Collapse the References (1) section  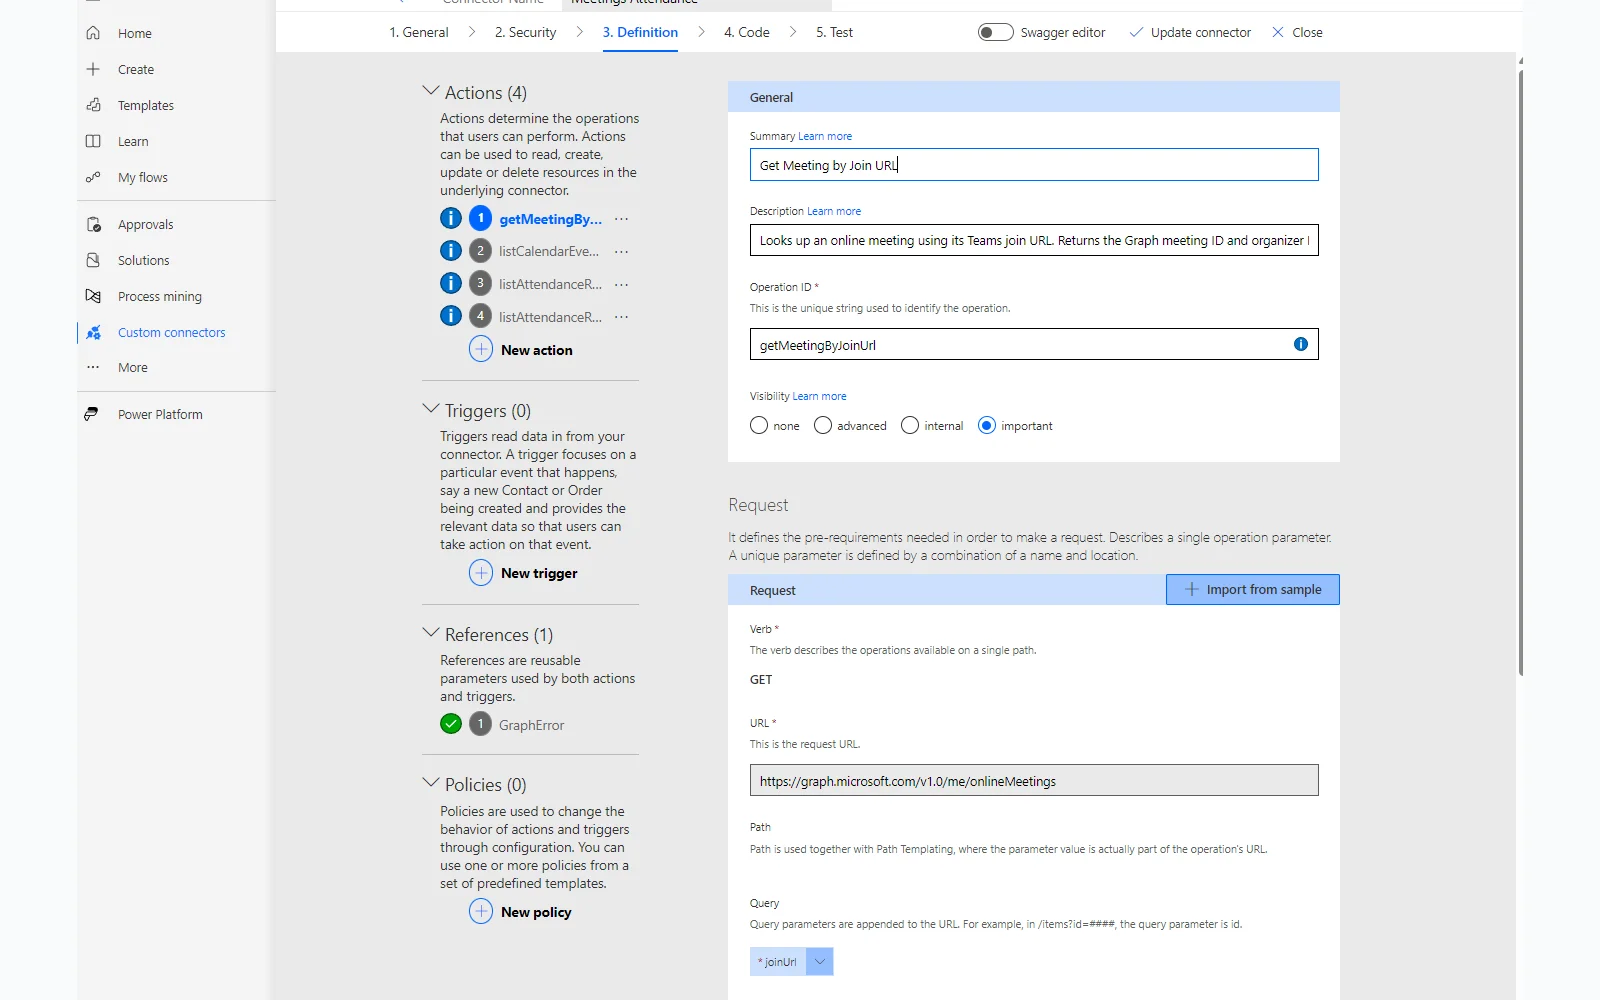pyautogui.click(x=431, y=633)
